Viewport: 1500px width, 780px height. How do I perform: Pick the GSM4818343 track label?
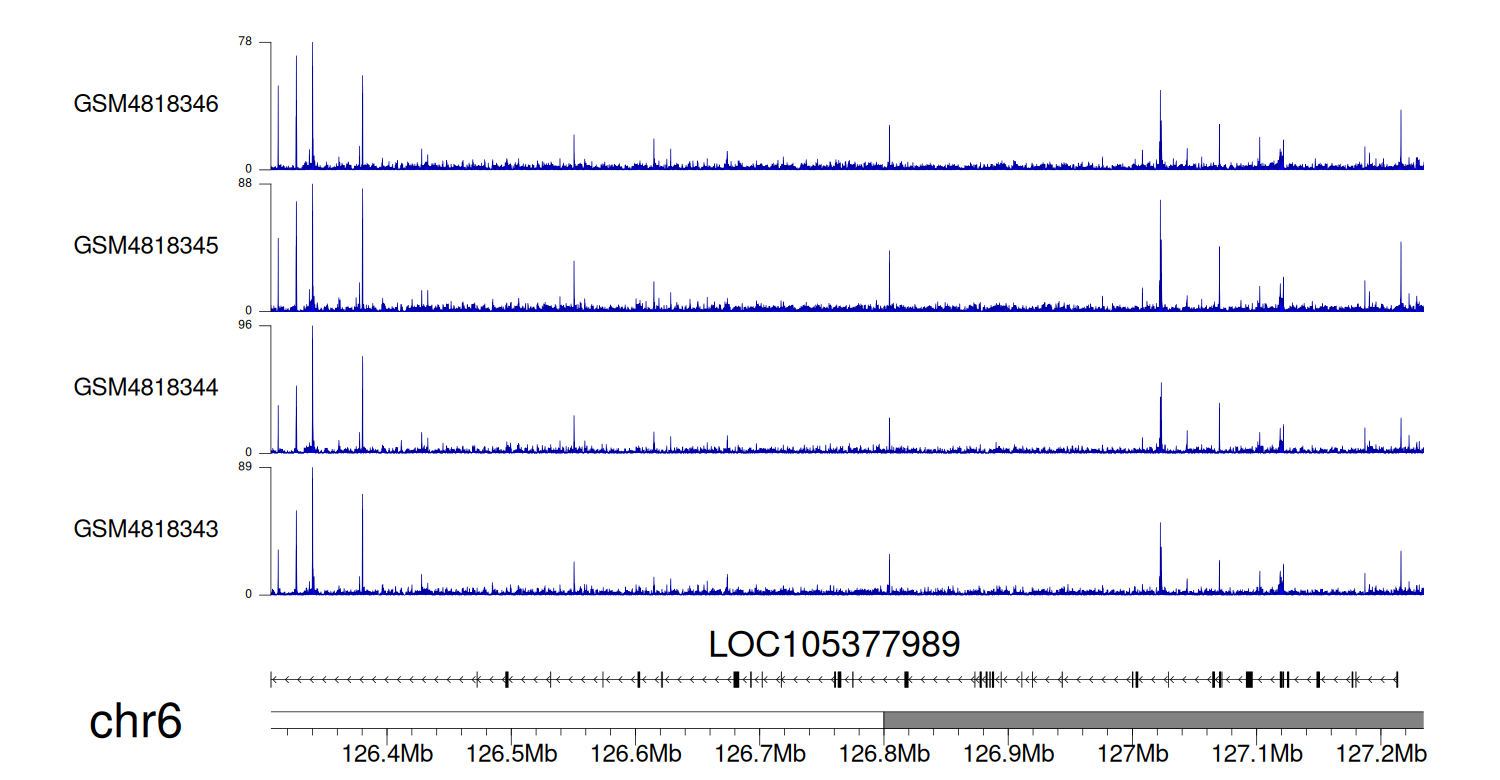point(146,529)
